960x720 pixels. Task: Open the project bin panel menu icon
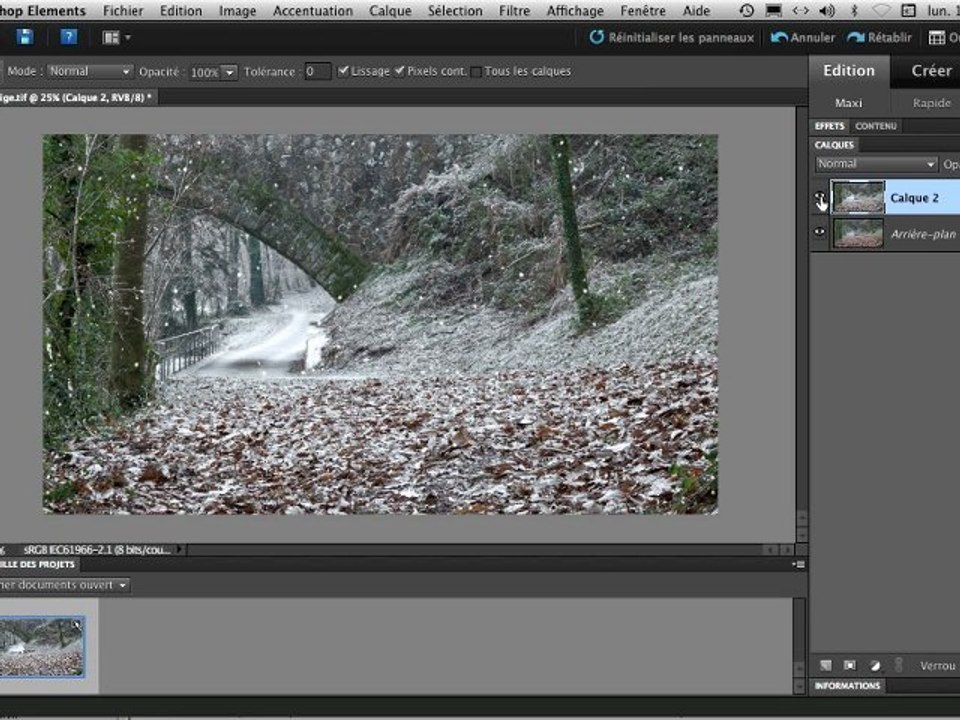point(799,564)
